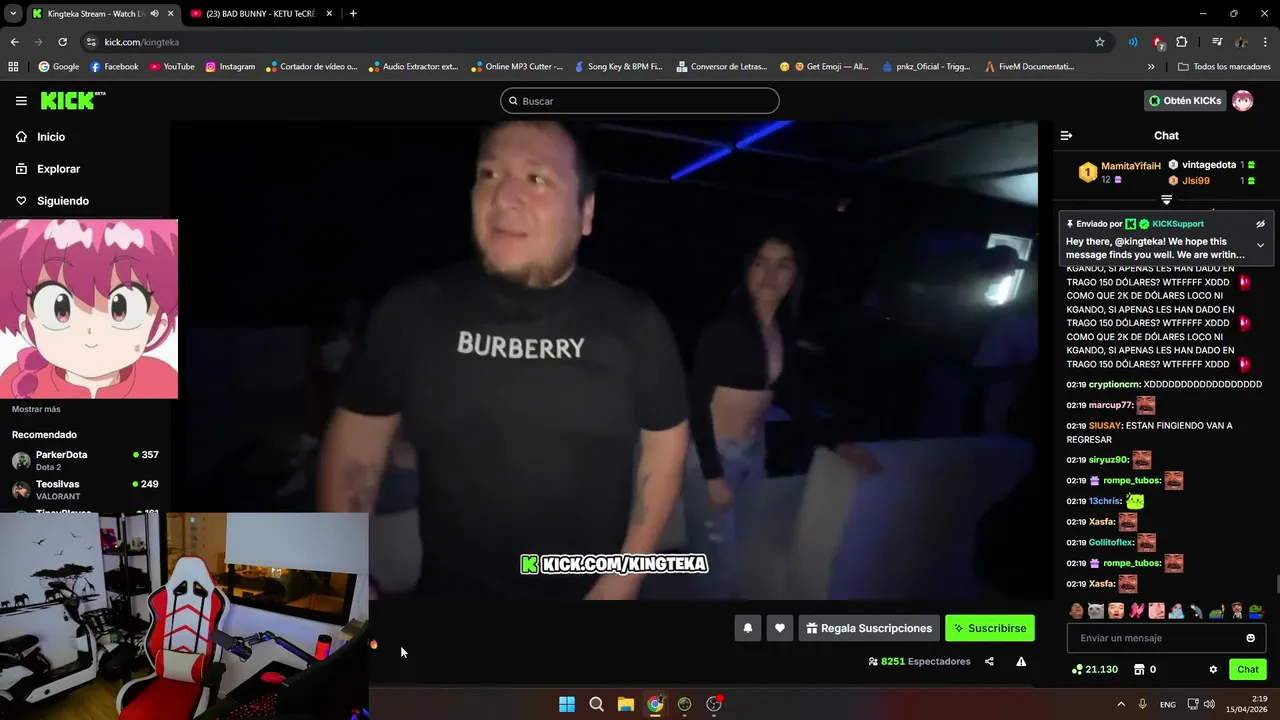Open the emoji picker in the message box

click(x=1250, y=638)
